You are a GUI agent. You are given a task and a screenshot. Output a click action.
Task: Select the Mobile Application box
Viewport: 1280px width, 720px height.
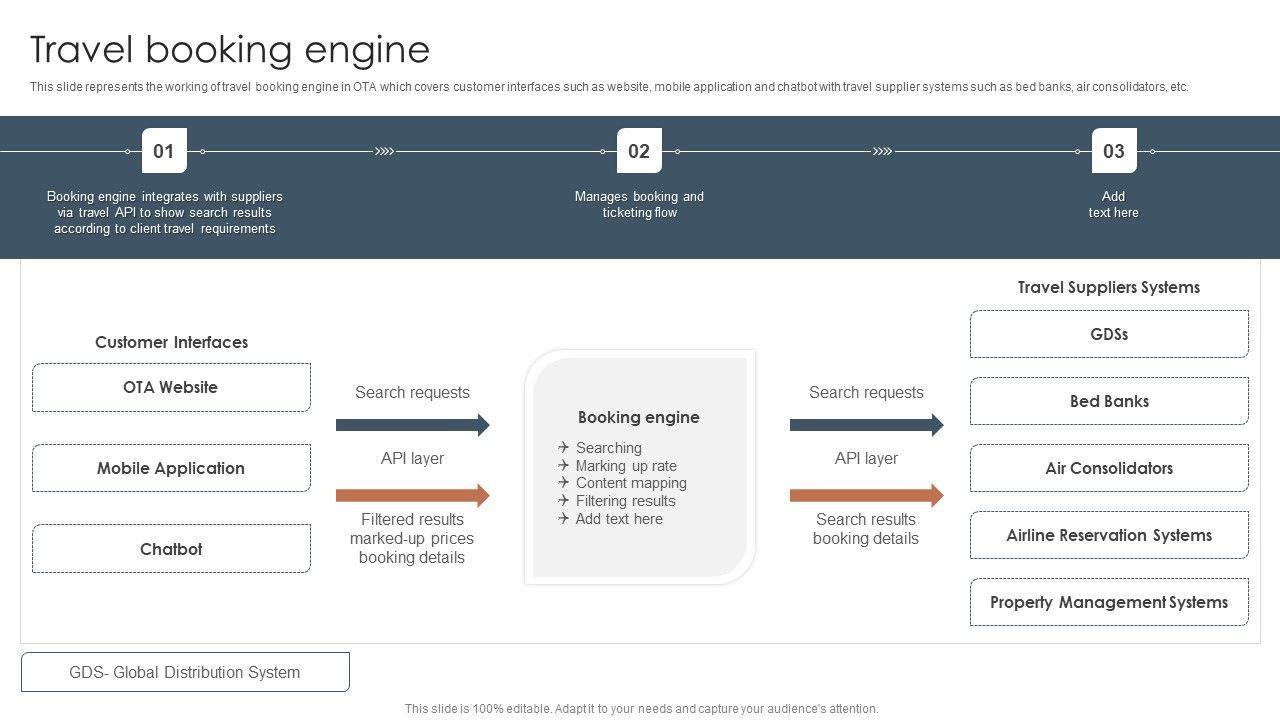pos(171,468)
